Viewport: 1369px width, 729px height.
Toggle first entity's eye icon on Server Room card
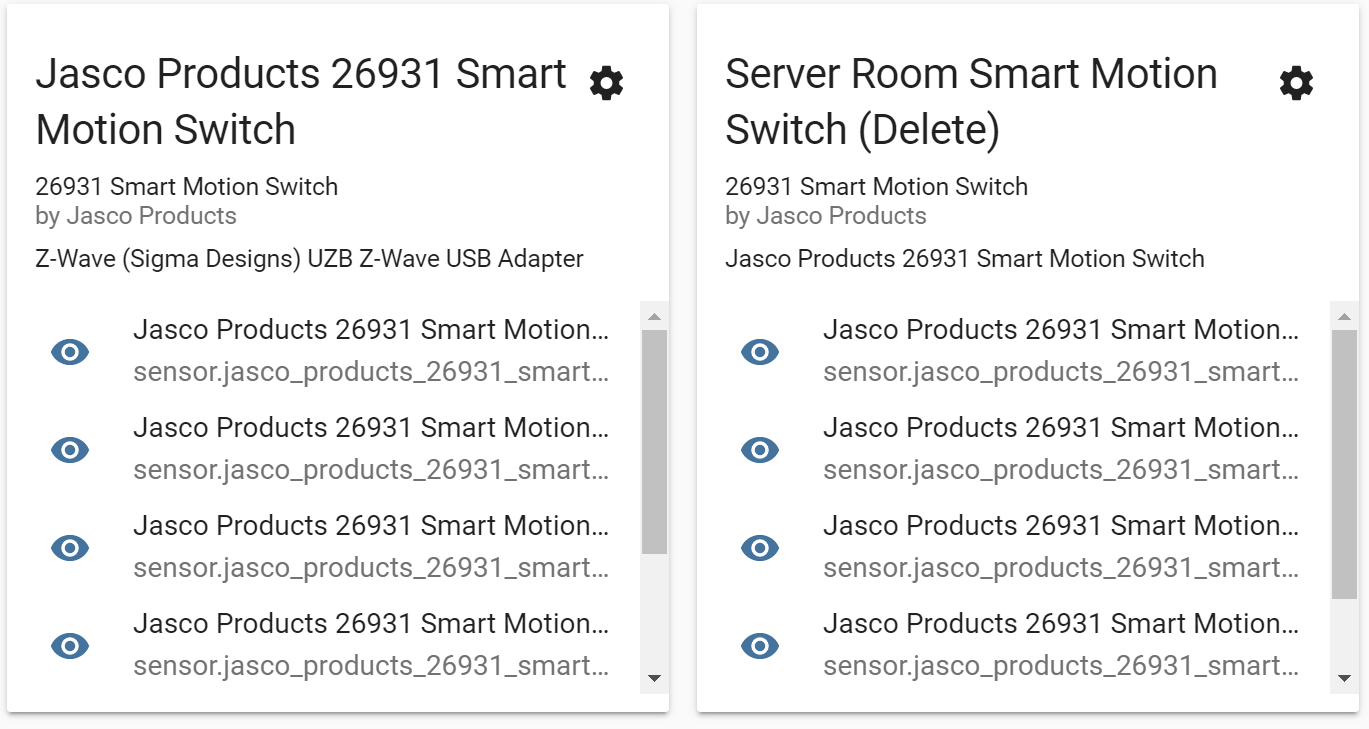[x=760, y=352]
